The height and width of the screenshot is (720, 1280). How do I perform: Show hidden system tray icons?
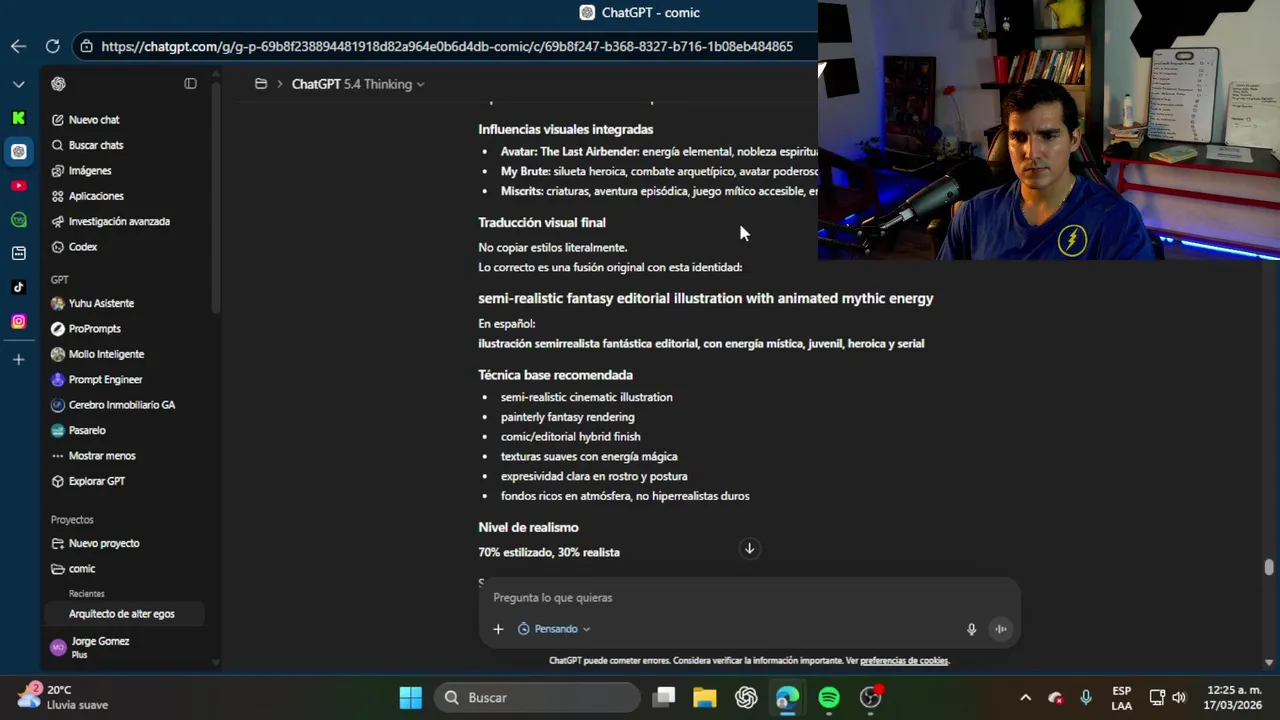(x=1025, y=698)
